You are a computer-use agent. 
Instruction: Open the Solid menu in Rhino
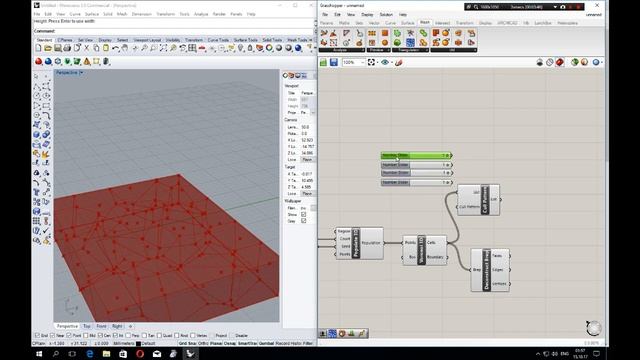click(x=108, y=14)
